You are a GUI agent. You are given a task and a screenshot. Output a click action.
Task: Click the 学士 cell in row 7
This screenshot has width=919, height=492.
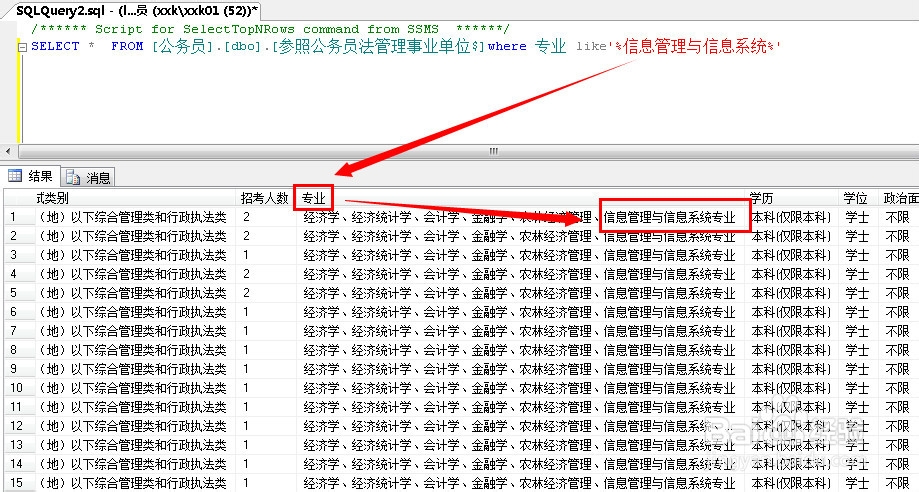858,331
